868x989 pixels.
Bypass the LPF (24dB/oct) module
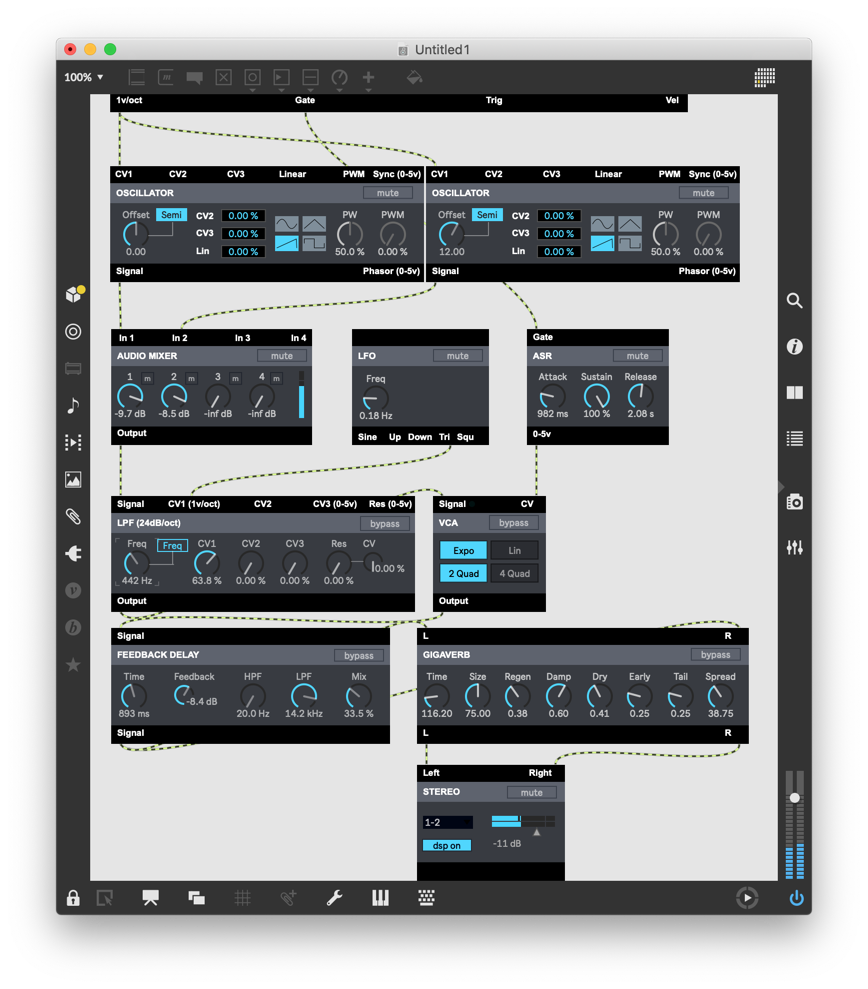tap(385, 524)
